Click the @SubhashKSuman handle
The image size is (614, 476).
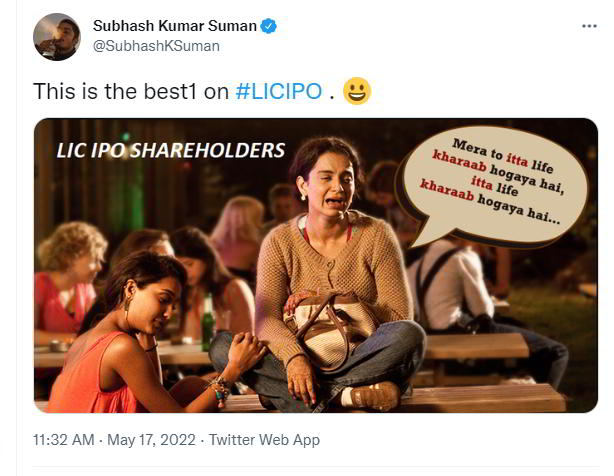pos(156,46)
